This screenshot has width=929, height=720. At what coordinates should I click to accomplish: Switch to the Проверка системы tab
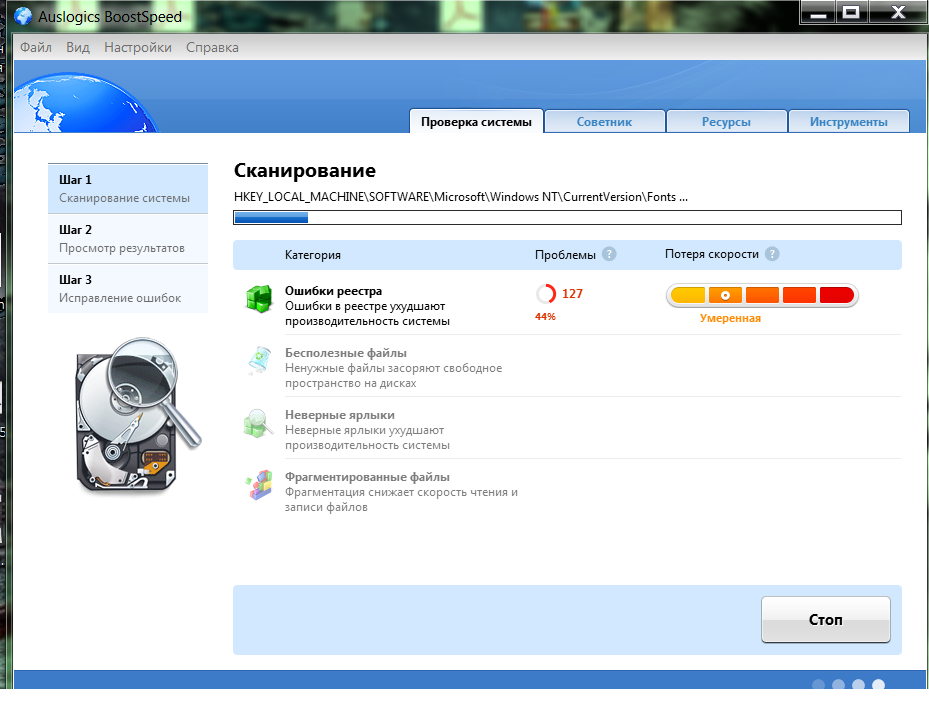click(476, 121)
